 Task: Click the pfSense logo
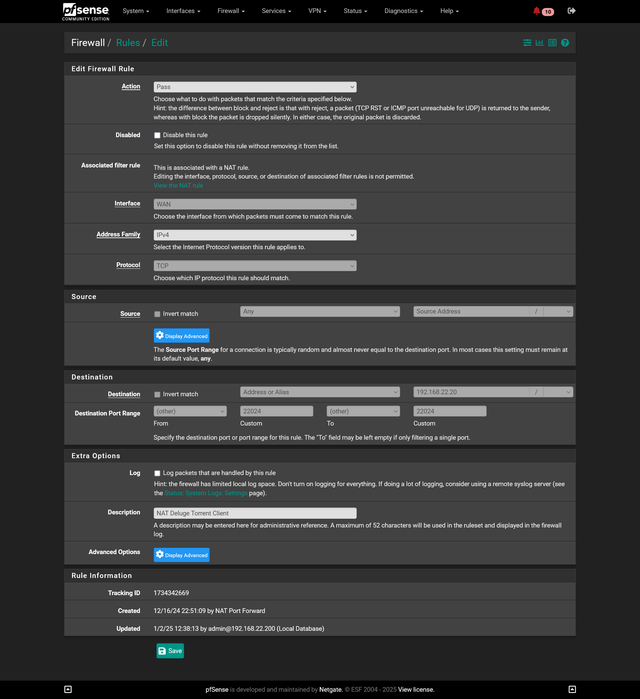tap(86, 11)
